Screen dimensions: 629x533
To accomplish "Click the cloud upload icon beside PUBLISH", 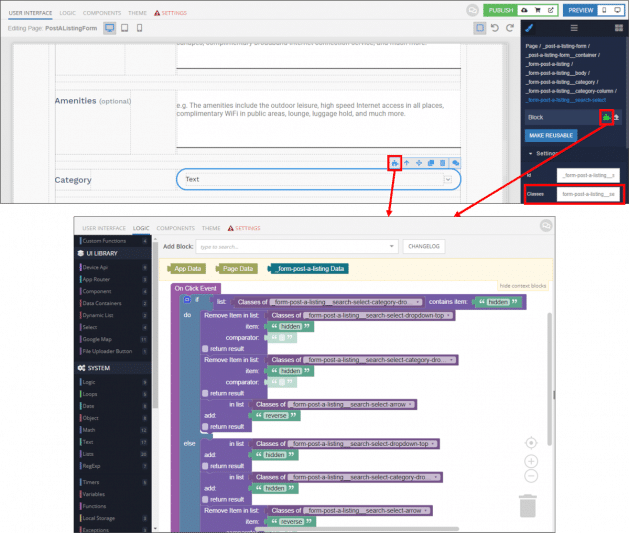I will coord(524,10).
